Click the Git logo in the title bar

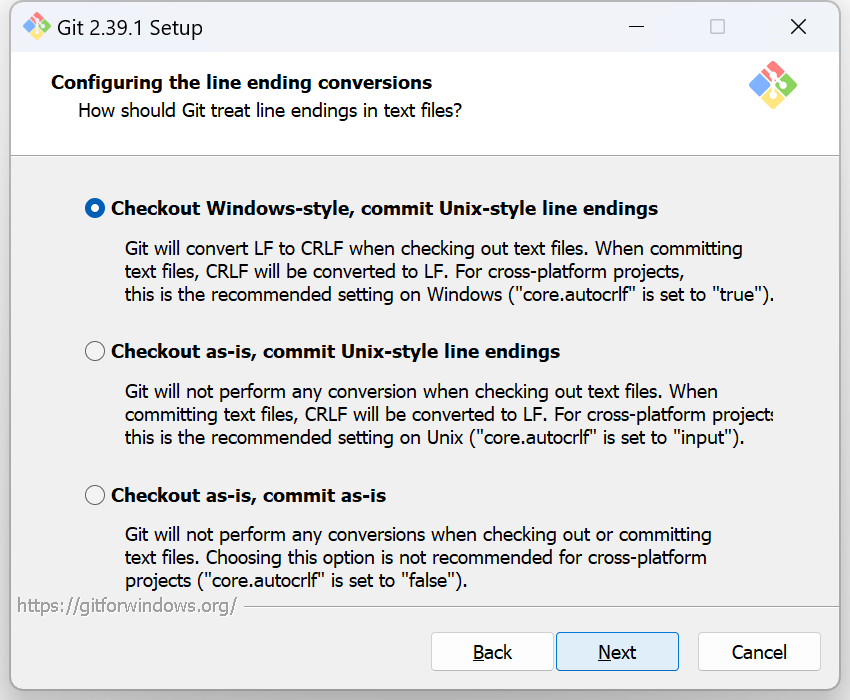pyautogui.click(x=36, y=27)
